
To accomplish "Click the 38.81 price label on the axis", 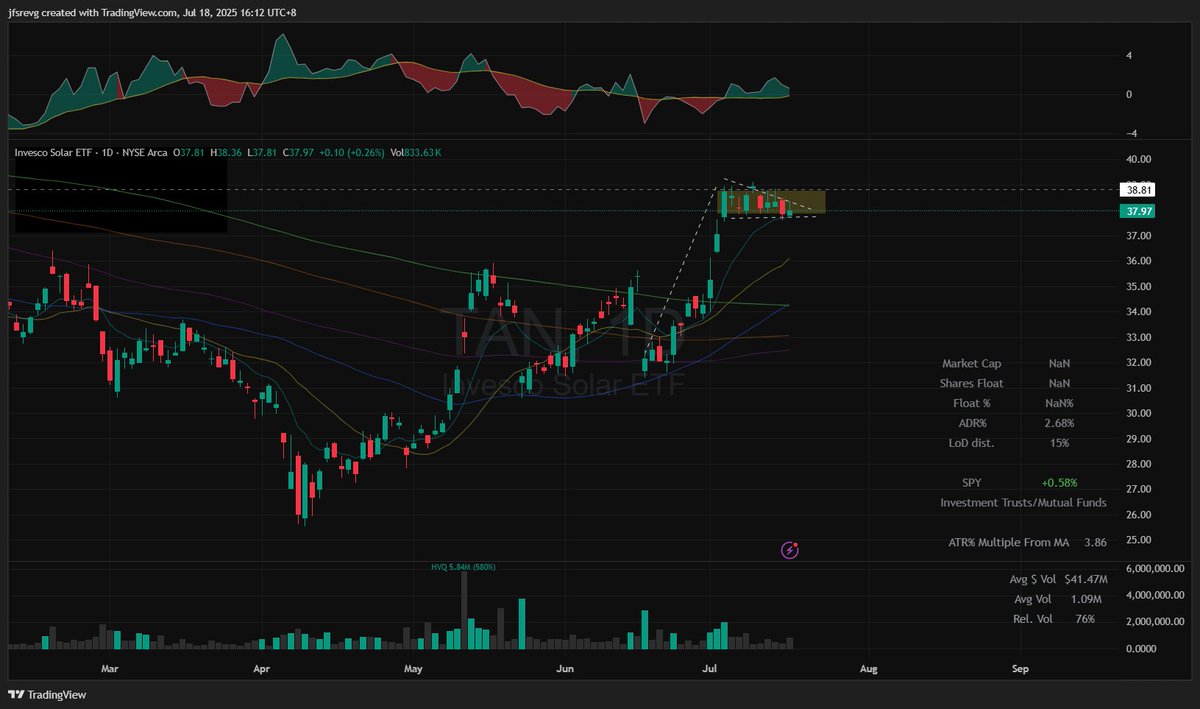I will [1138, 189].
